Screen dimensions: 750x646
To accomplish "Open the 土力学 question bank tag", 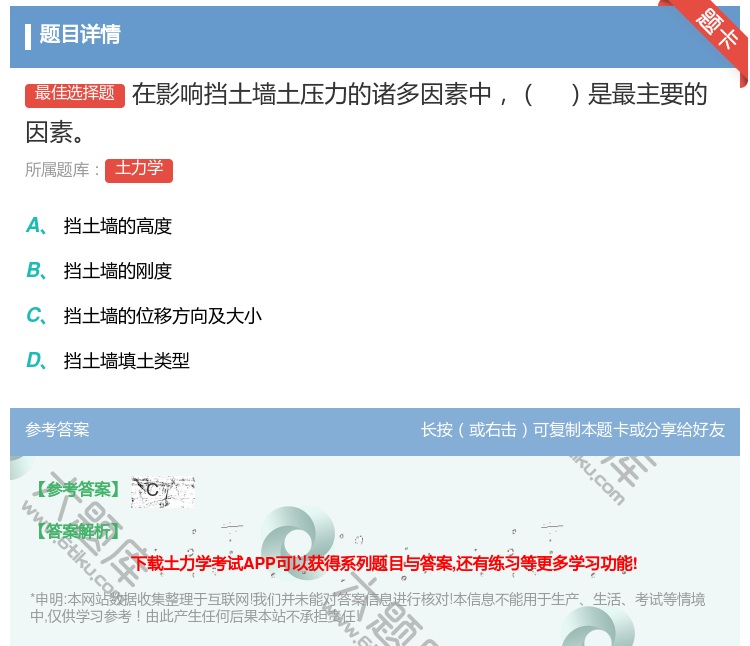I will click(139, 170).
